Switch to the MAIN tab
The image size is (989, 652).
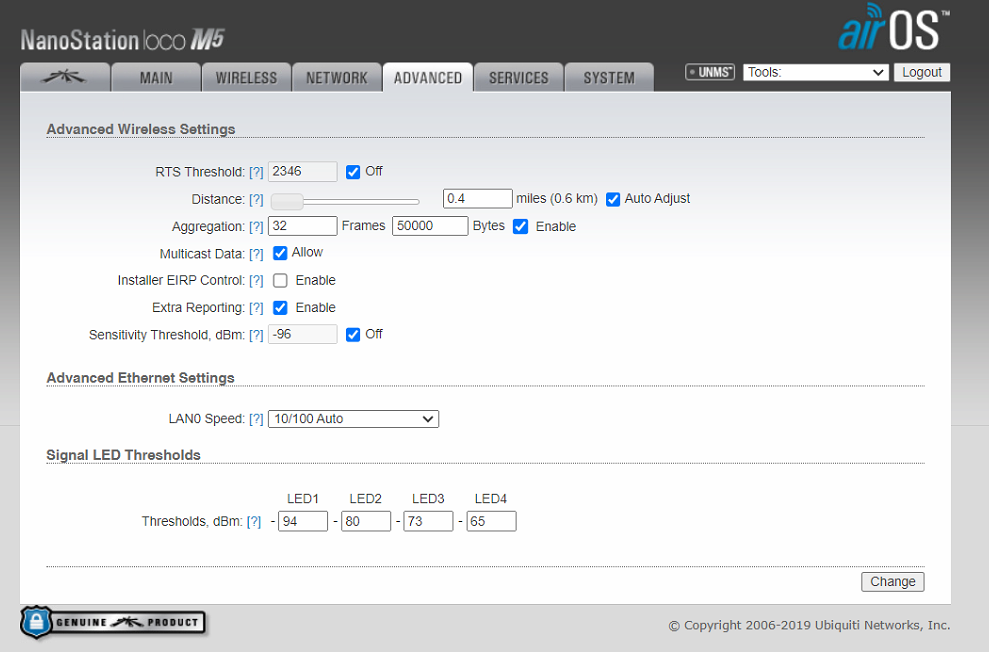[x=156, y=78]
